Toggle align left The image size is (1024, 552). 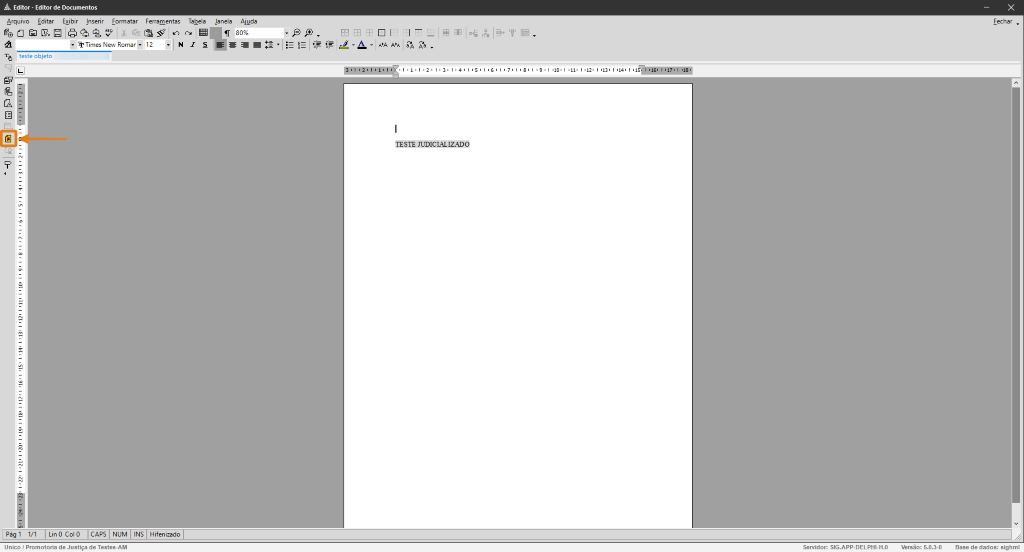click(x=220, y=45)
